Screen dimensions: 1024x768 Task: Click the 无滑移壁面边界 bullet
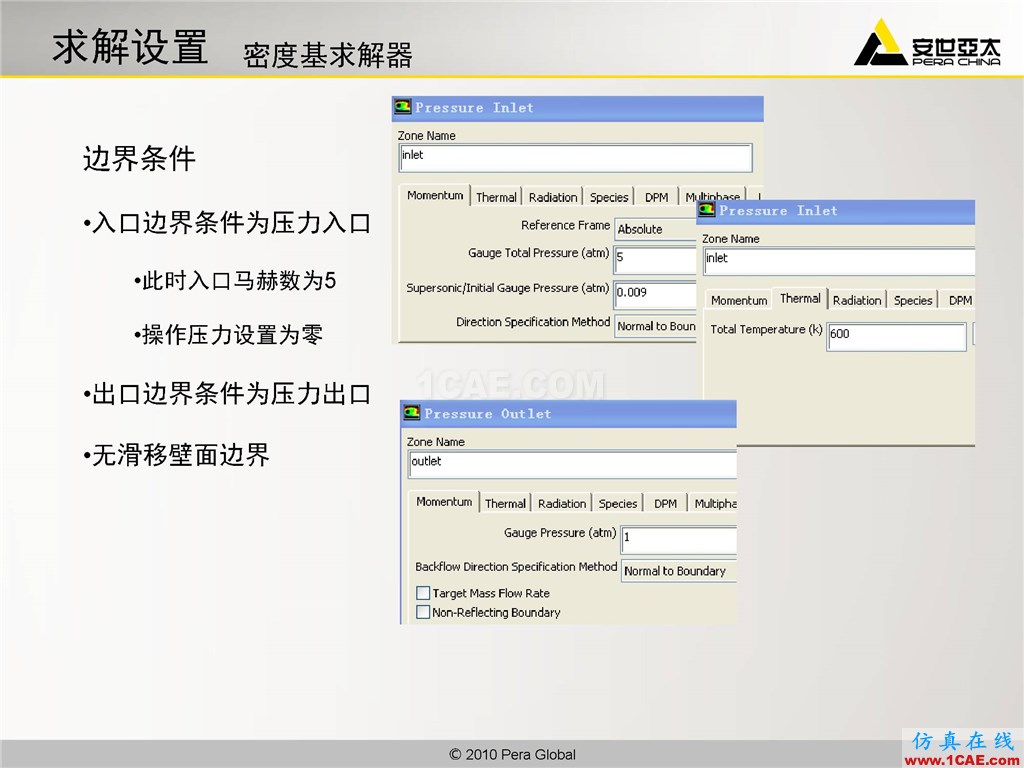point(176,455)
